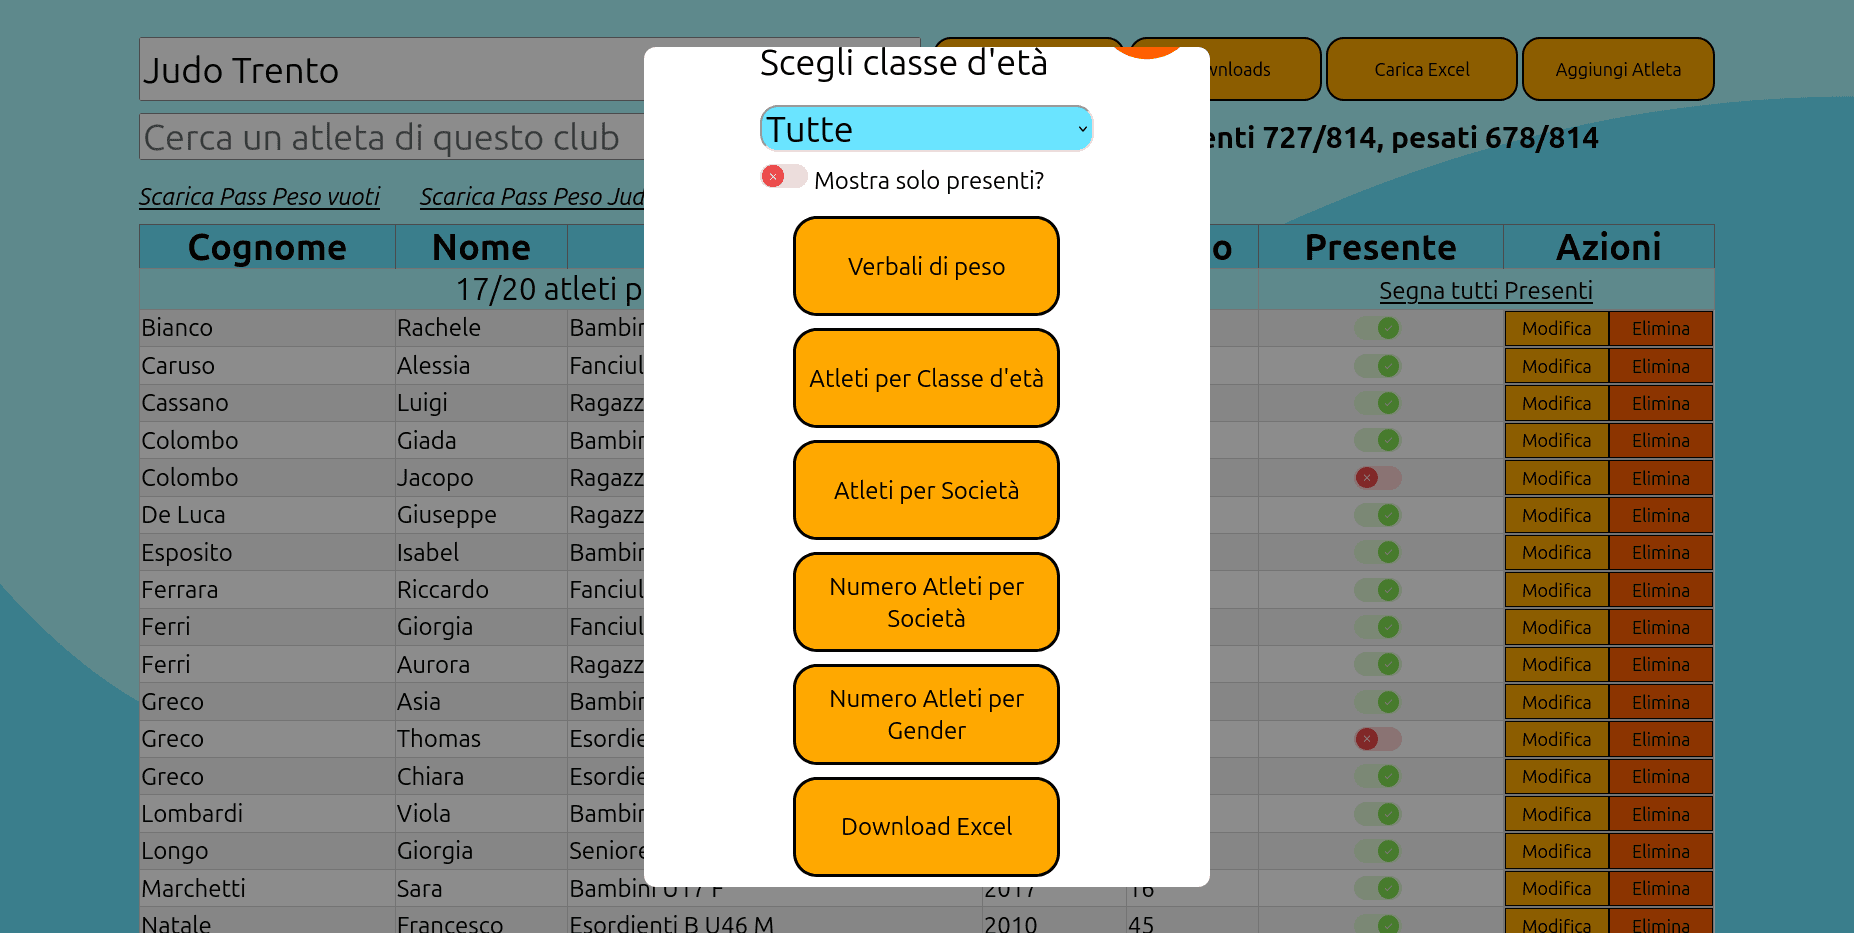1854x933 pixels.
Task: Sort by the Cognome column header
Action: (267, 247)
